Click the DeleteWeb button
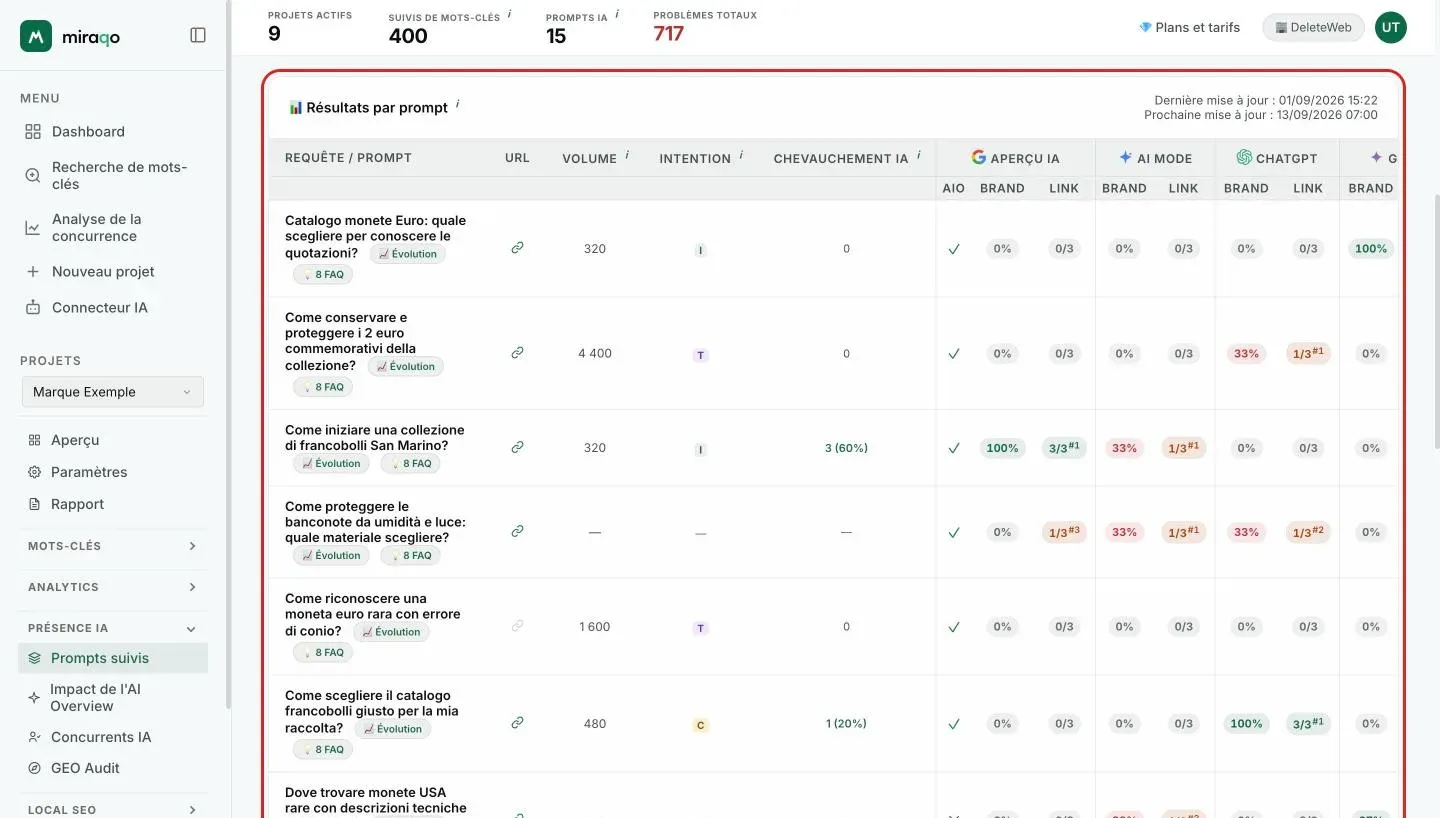Viewport: 1440px width, 818px height. pyautogui.click(x=1313, y=27)
